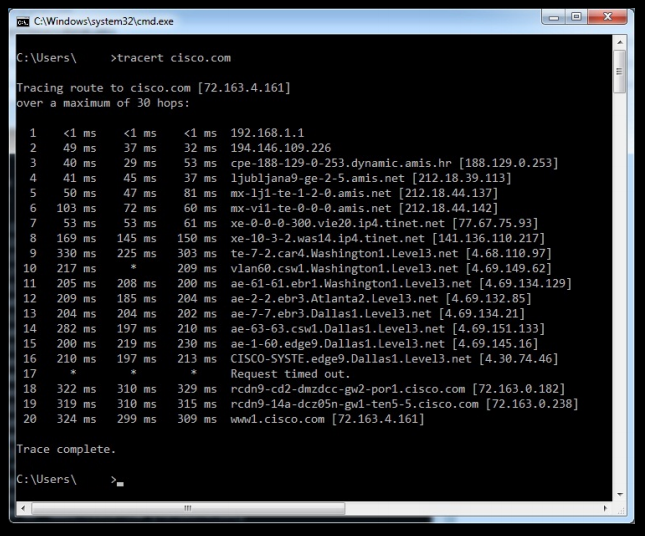Image resolution: width=645 pixels, height=536 pixels.
Task: Click the horizontal scrollbar right arrow
Action: coord(606,508)
